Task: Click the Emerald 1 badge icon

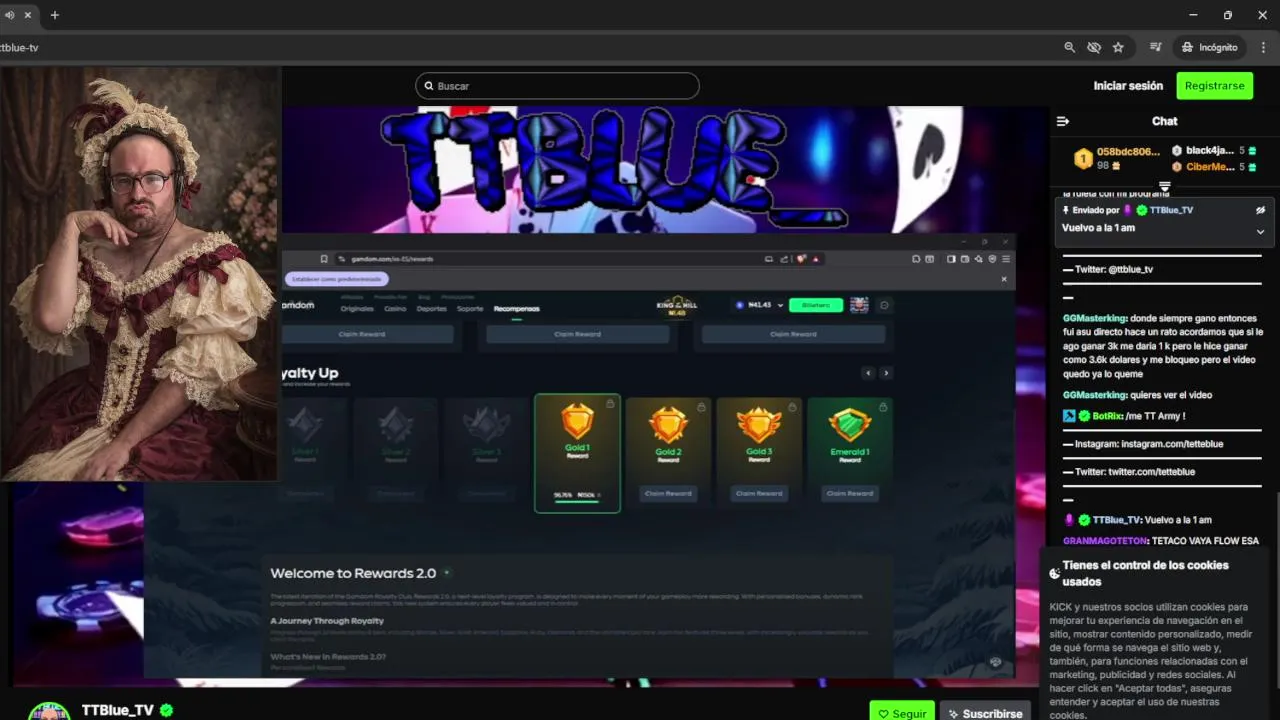Action: pos(850,425)
